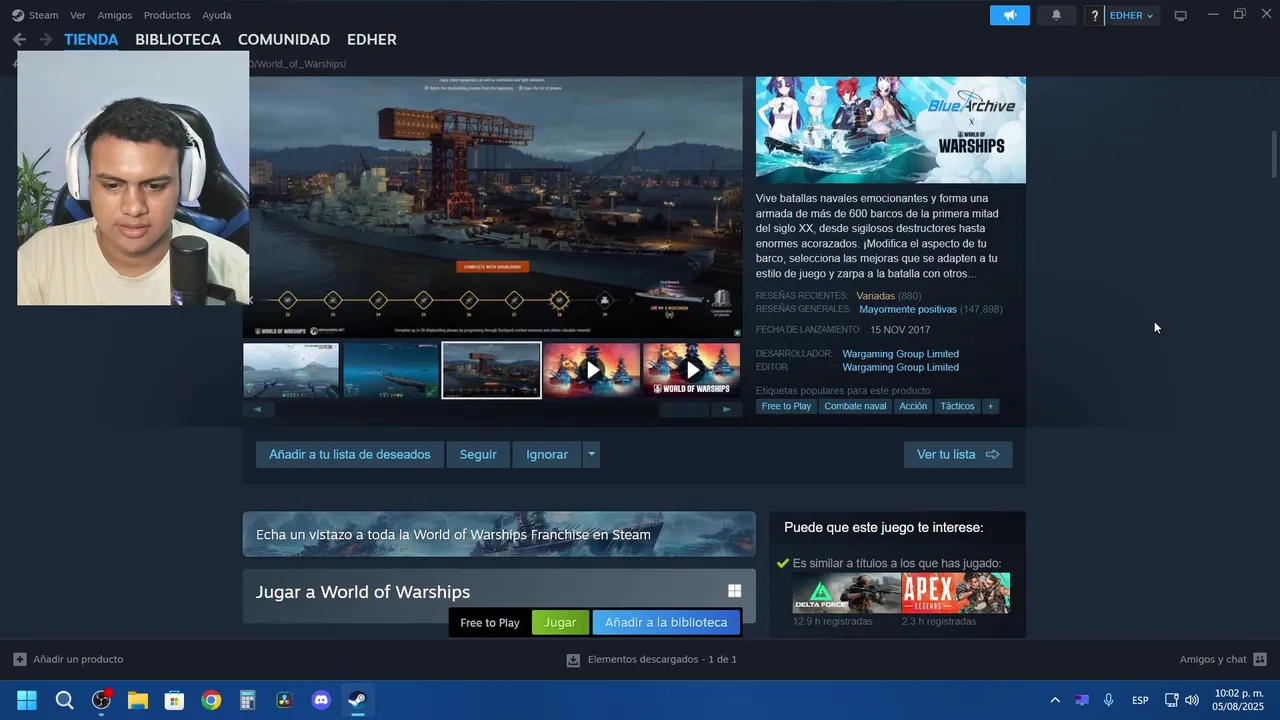Open the Ver menu

coord(78,15)
